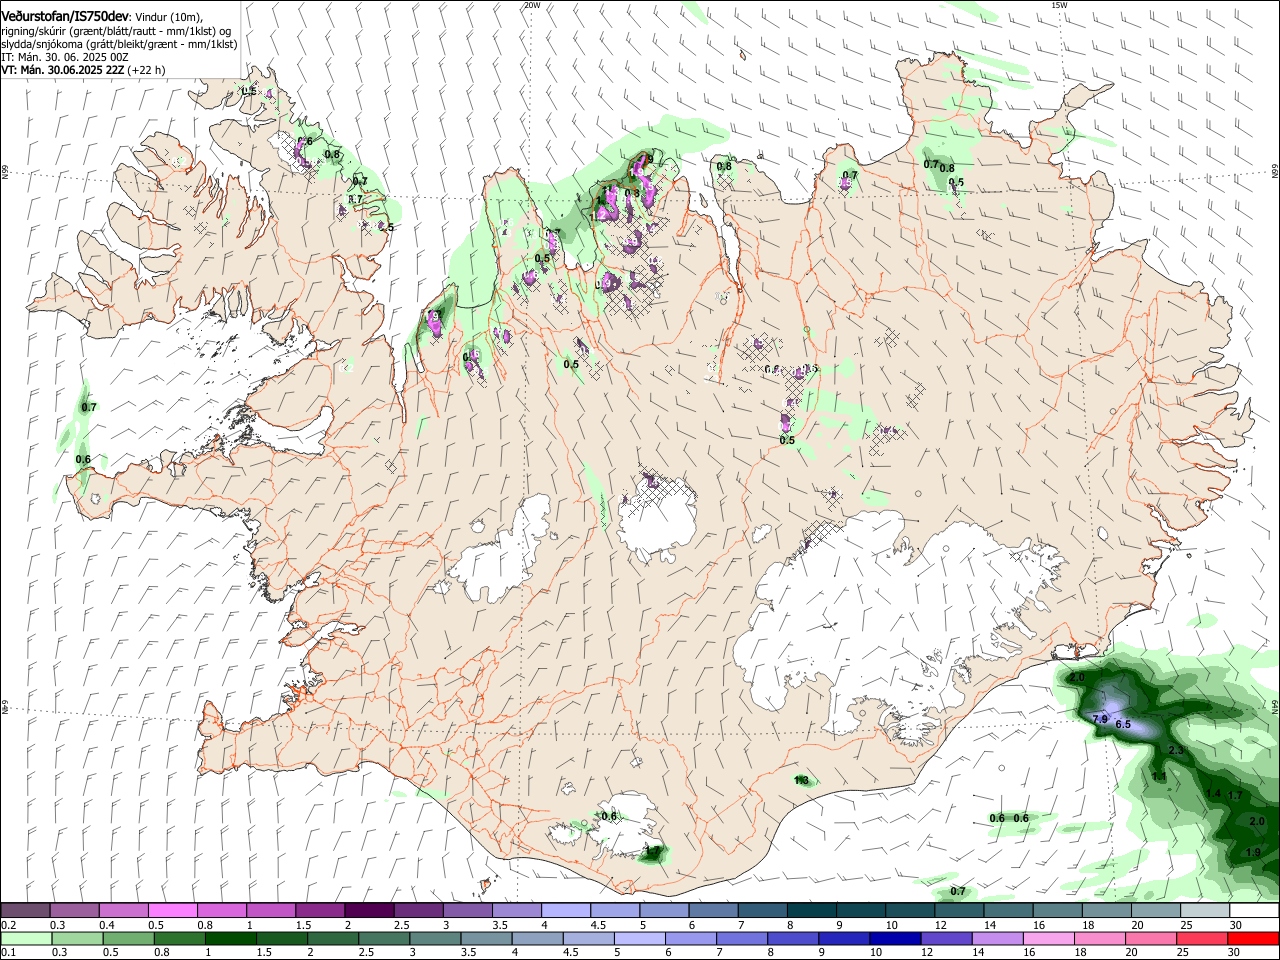The height and width of the screenshot is (960, 1280).
Task: Select the slate blue snow swatch labeled 6
Action: (713, 910)
